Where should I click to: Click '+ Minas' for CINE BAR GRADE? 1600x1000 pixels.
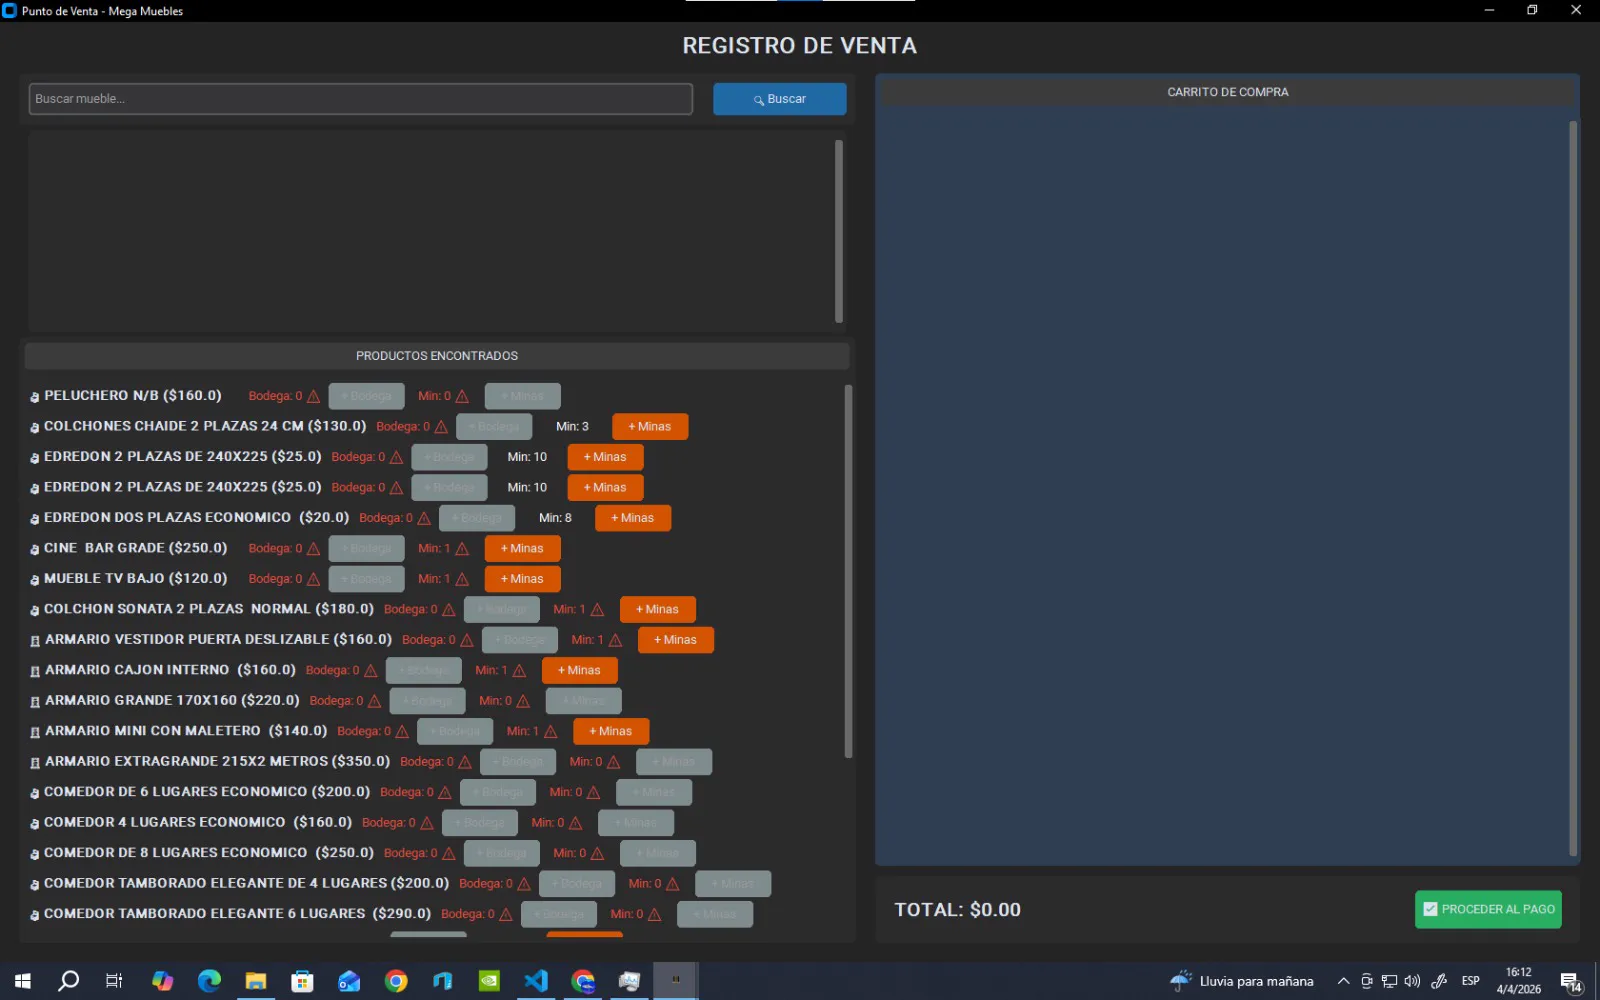[522, 549]
